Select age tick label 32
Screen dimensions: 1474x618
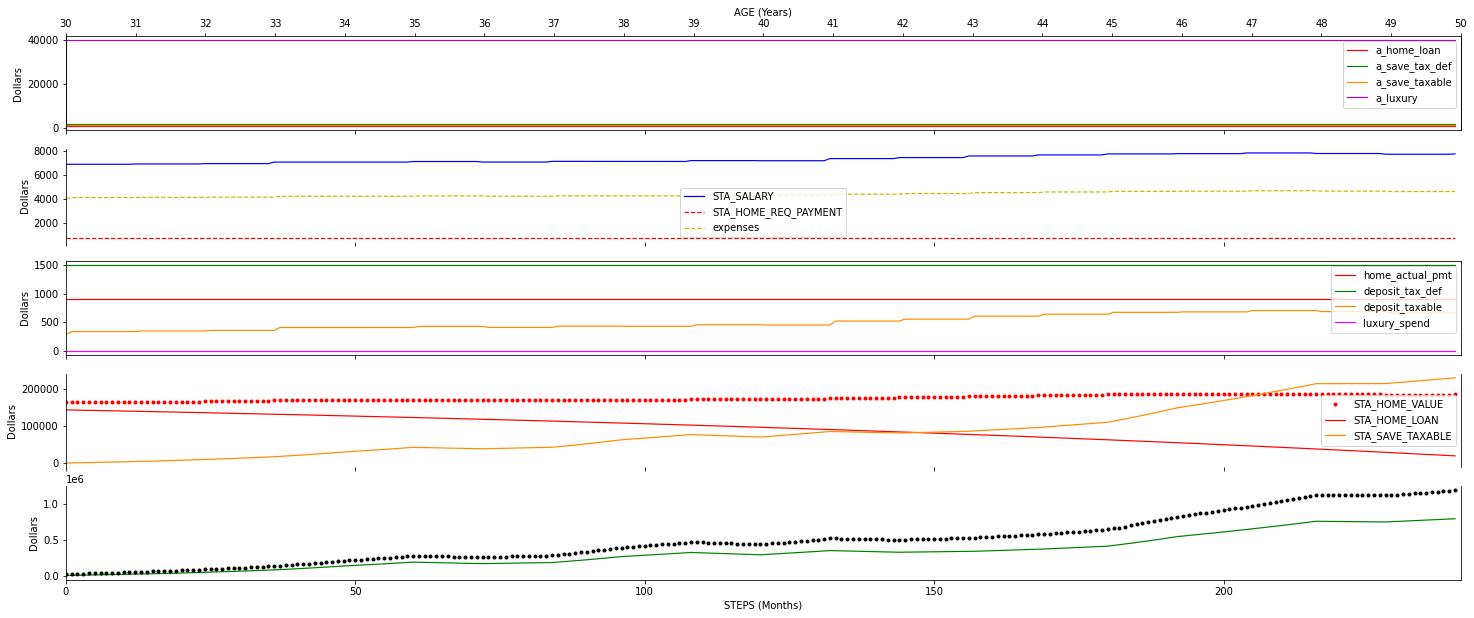click(x=206, y=24)
